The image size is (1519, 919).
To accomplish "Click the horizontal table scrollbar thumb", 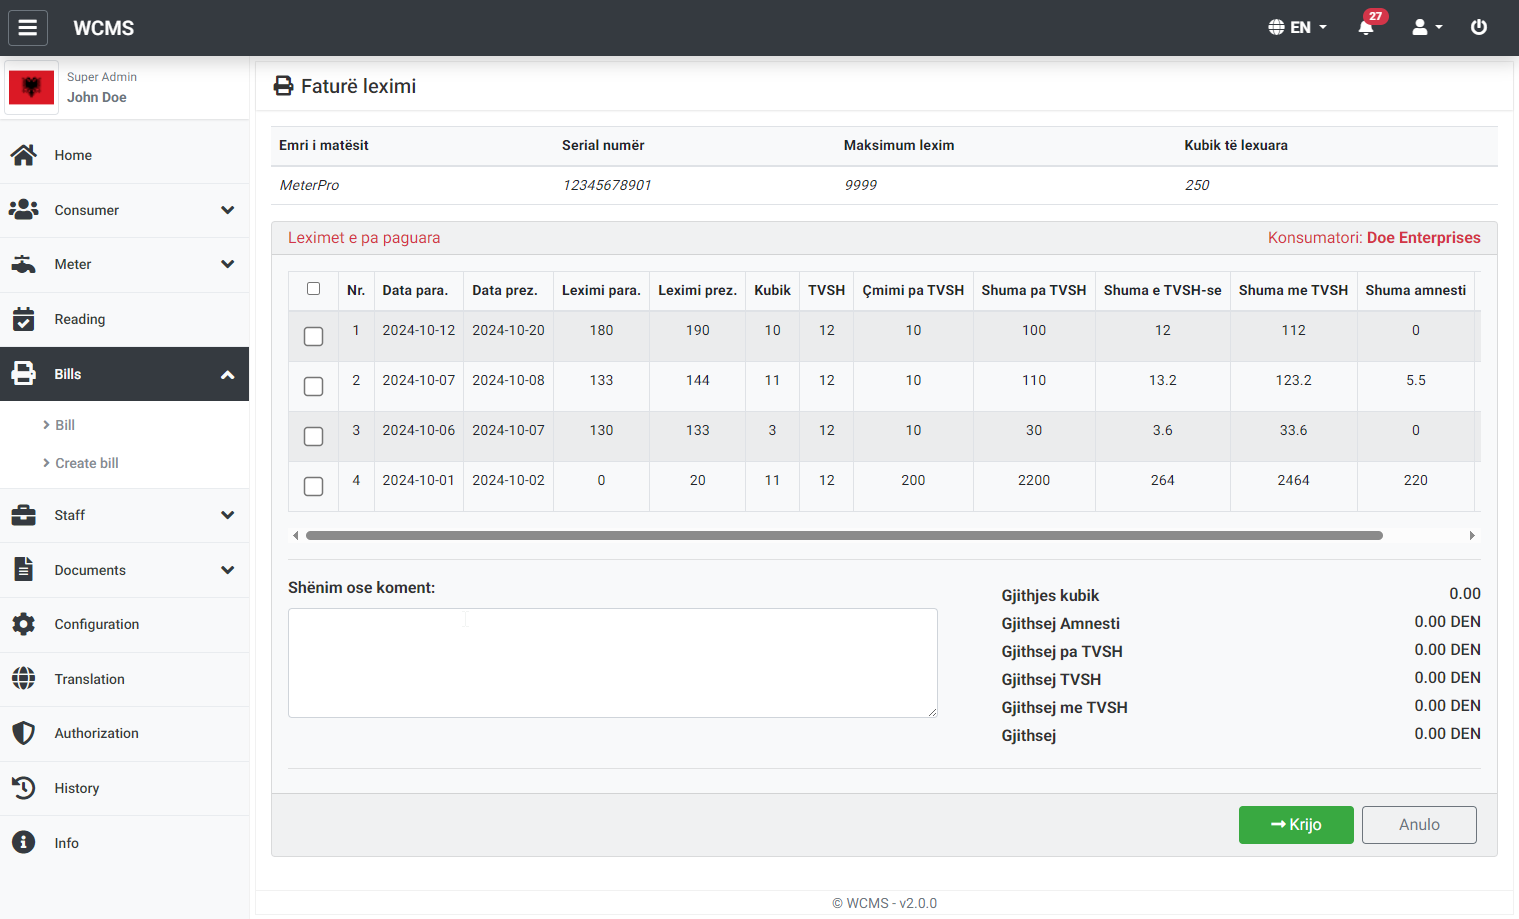I will pos(844,536).
